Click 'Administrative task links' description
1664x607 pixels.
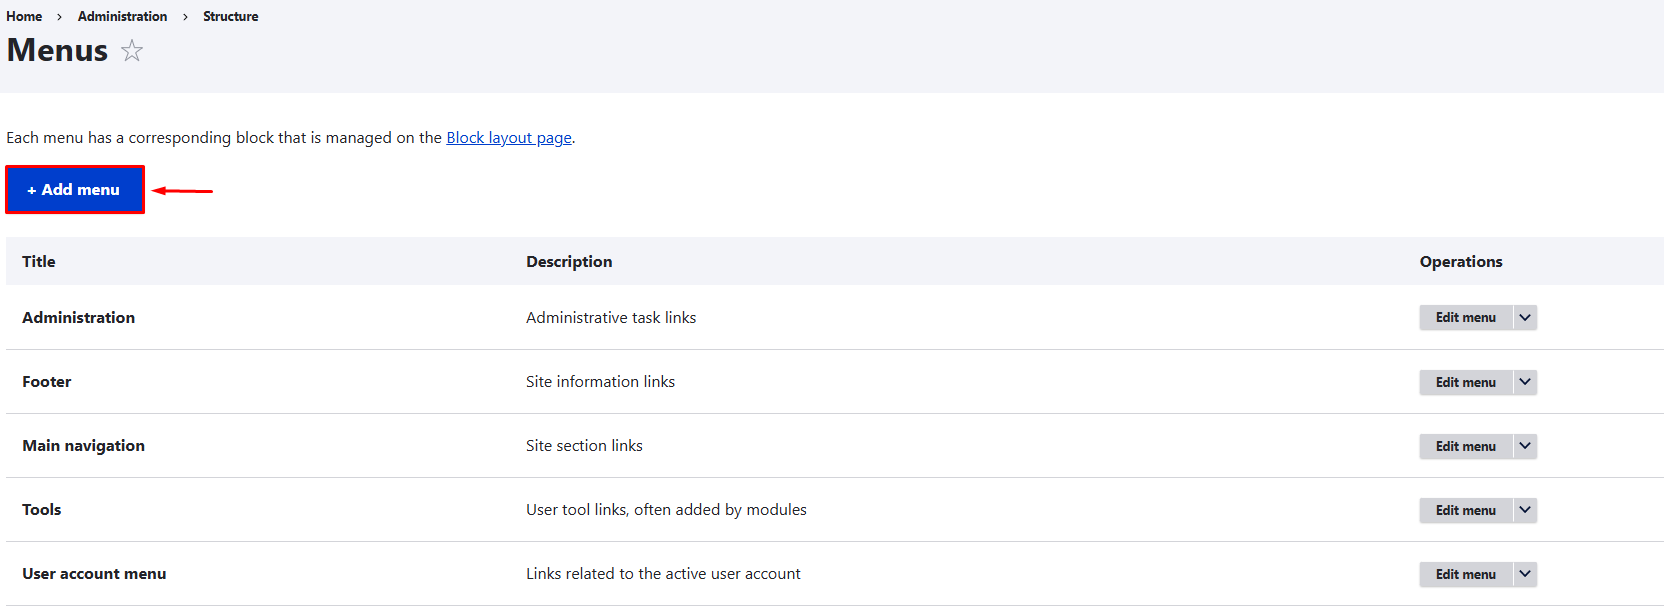click(611, 317)
